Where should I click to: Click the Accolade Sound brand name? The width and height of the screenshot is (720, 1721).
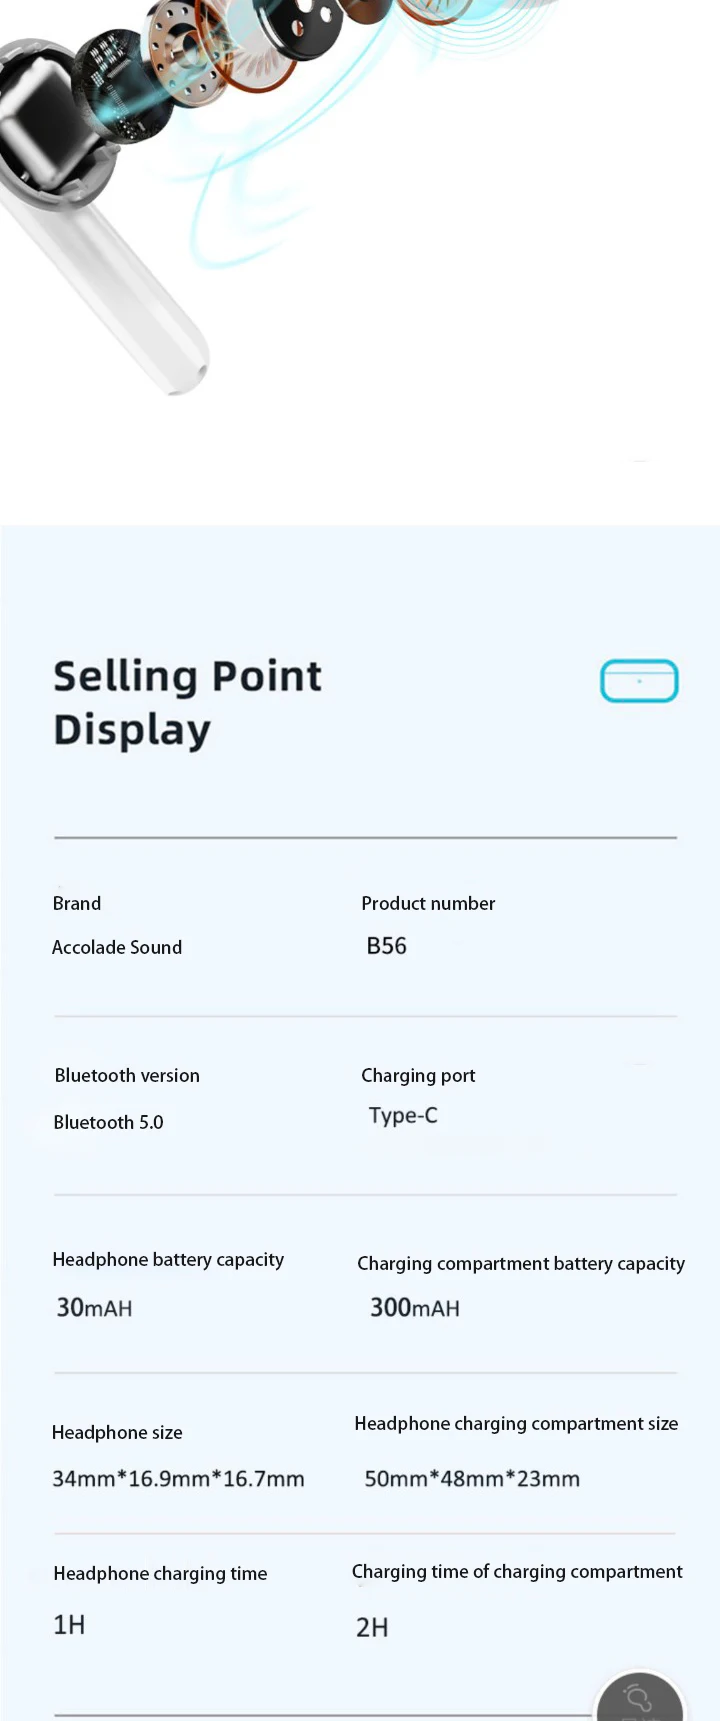(x=117, y=947)
